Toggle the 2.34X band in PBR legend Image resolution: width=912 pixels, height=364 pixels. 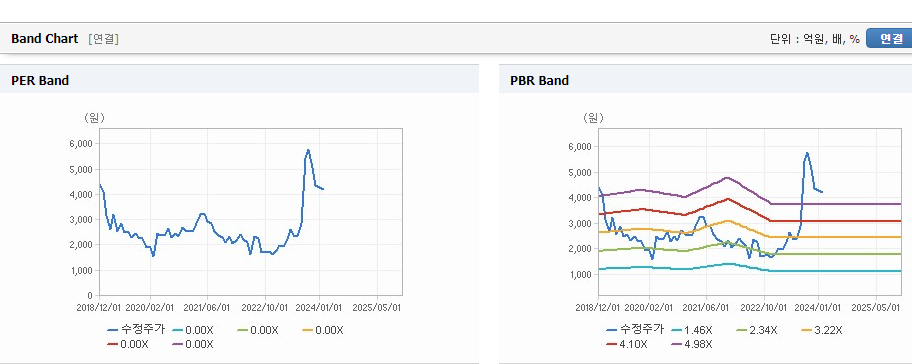(x=757, y=330)
